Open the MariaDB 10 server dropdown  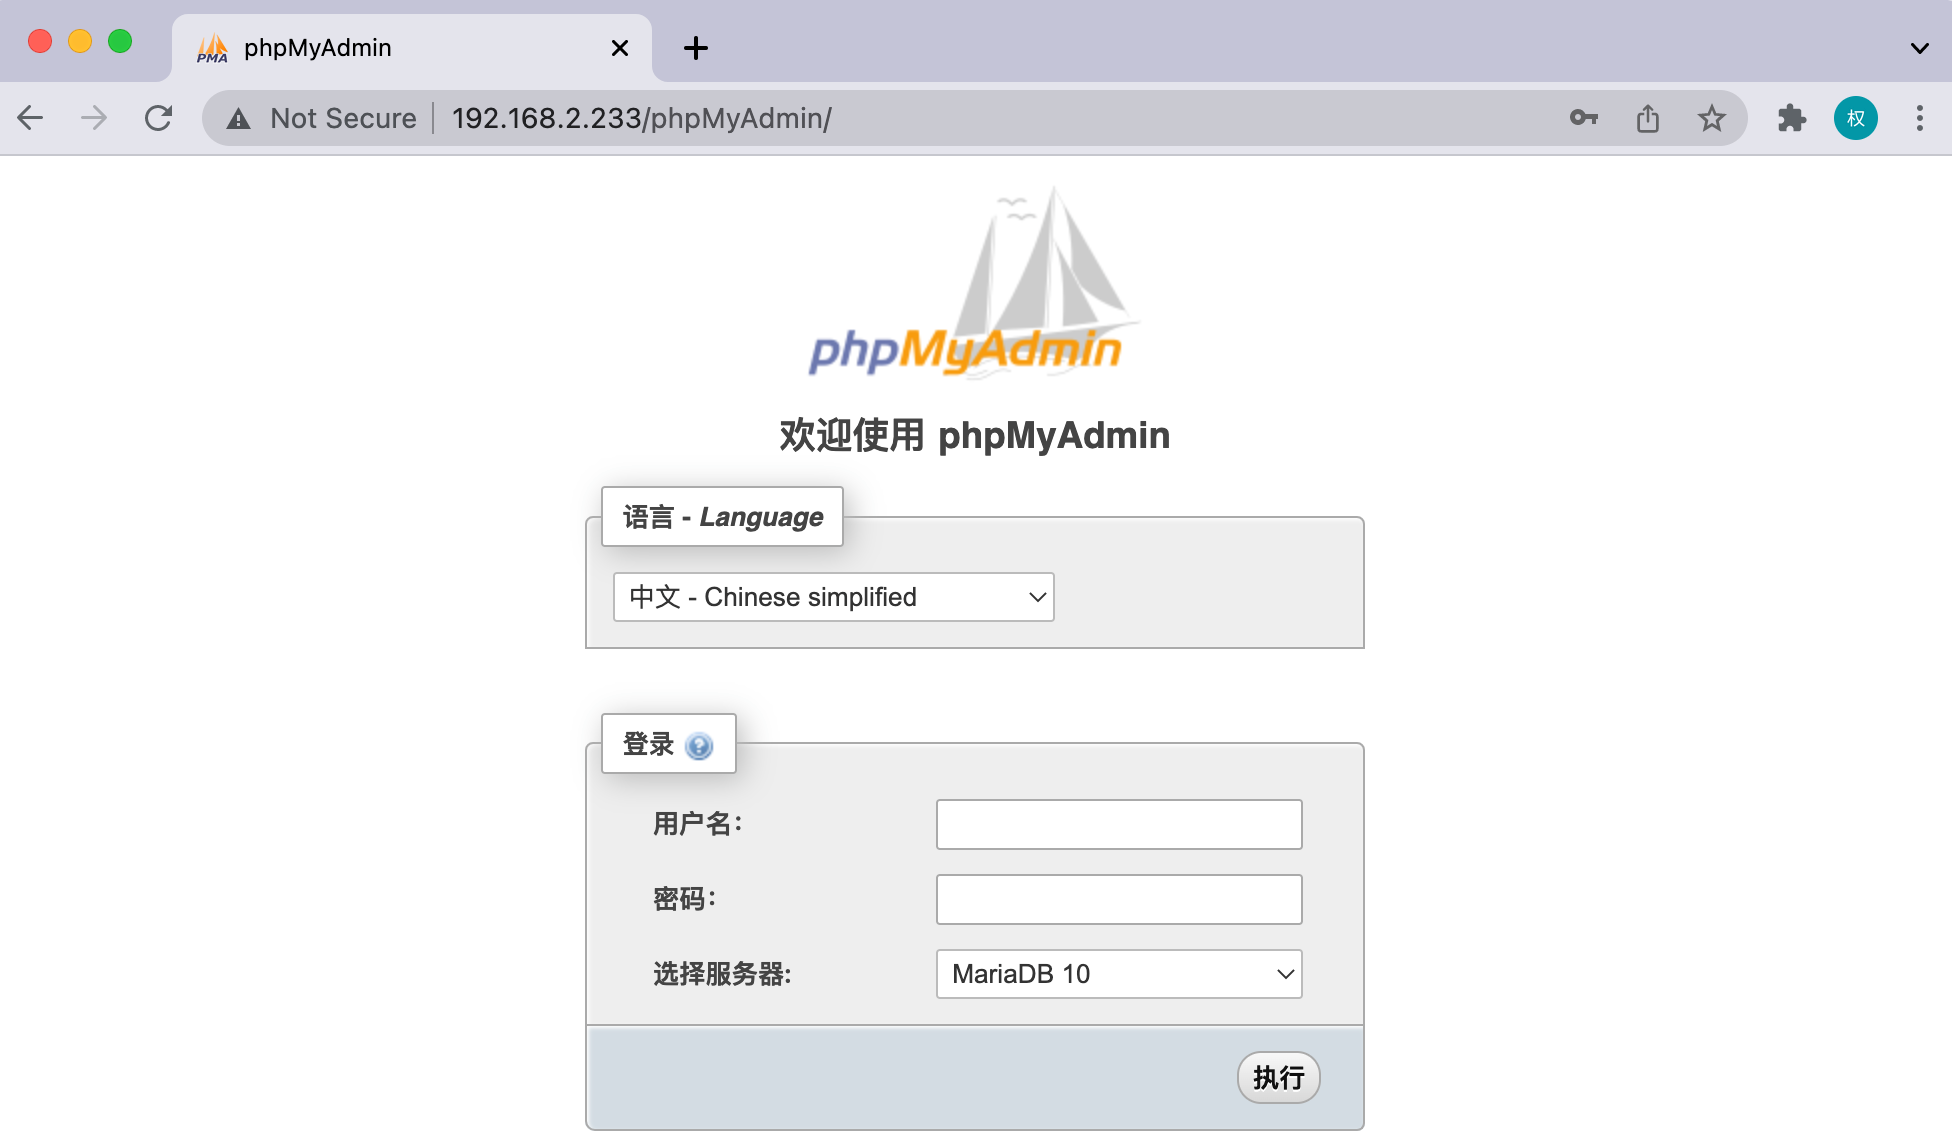(x=1119, y=974)
